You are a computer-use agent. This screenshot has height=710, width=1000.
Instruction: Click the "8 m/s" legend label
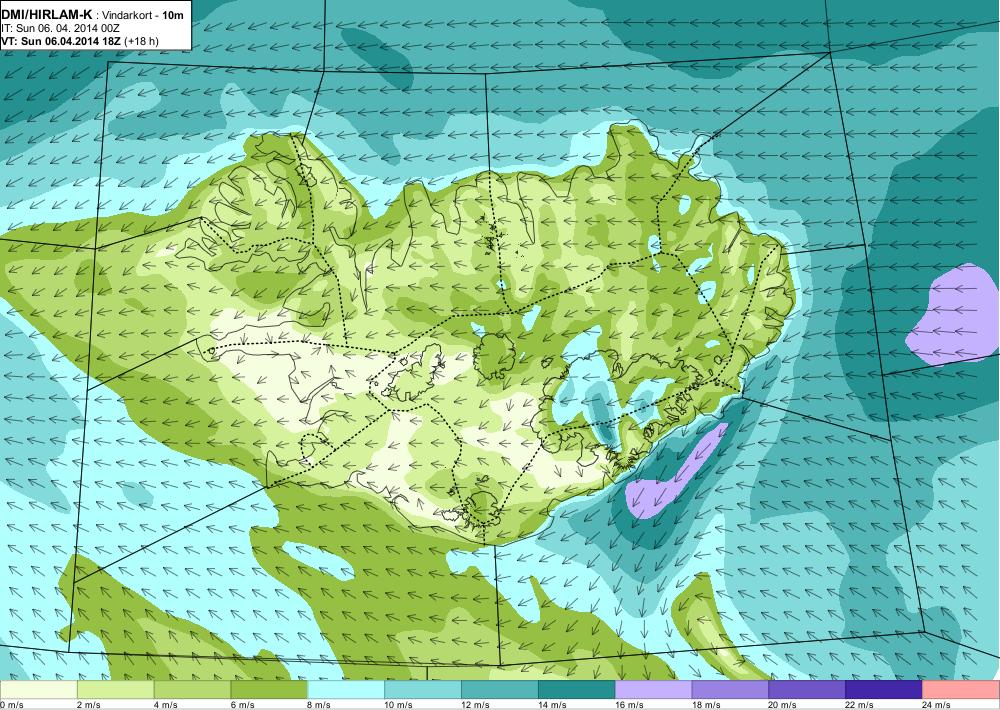click(x=320, y=705)
